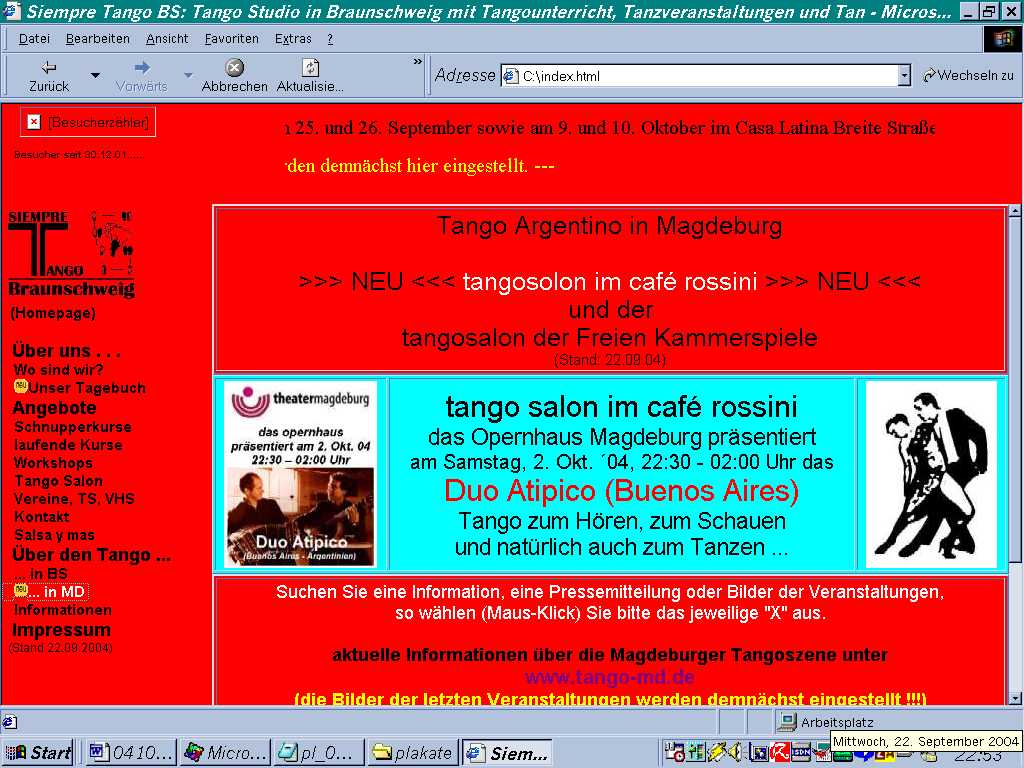Open the Impressum link
Screen dimensions: 1024x768
coord(61,630)
